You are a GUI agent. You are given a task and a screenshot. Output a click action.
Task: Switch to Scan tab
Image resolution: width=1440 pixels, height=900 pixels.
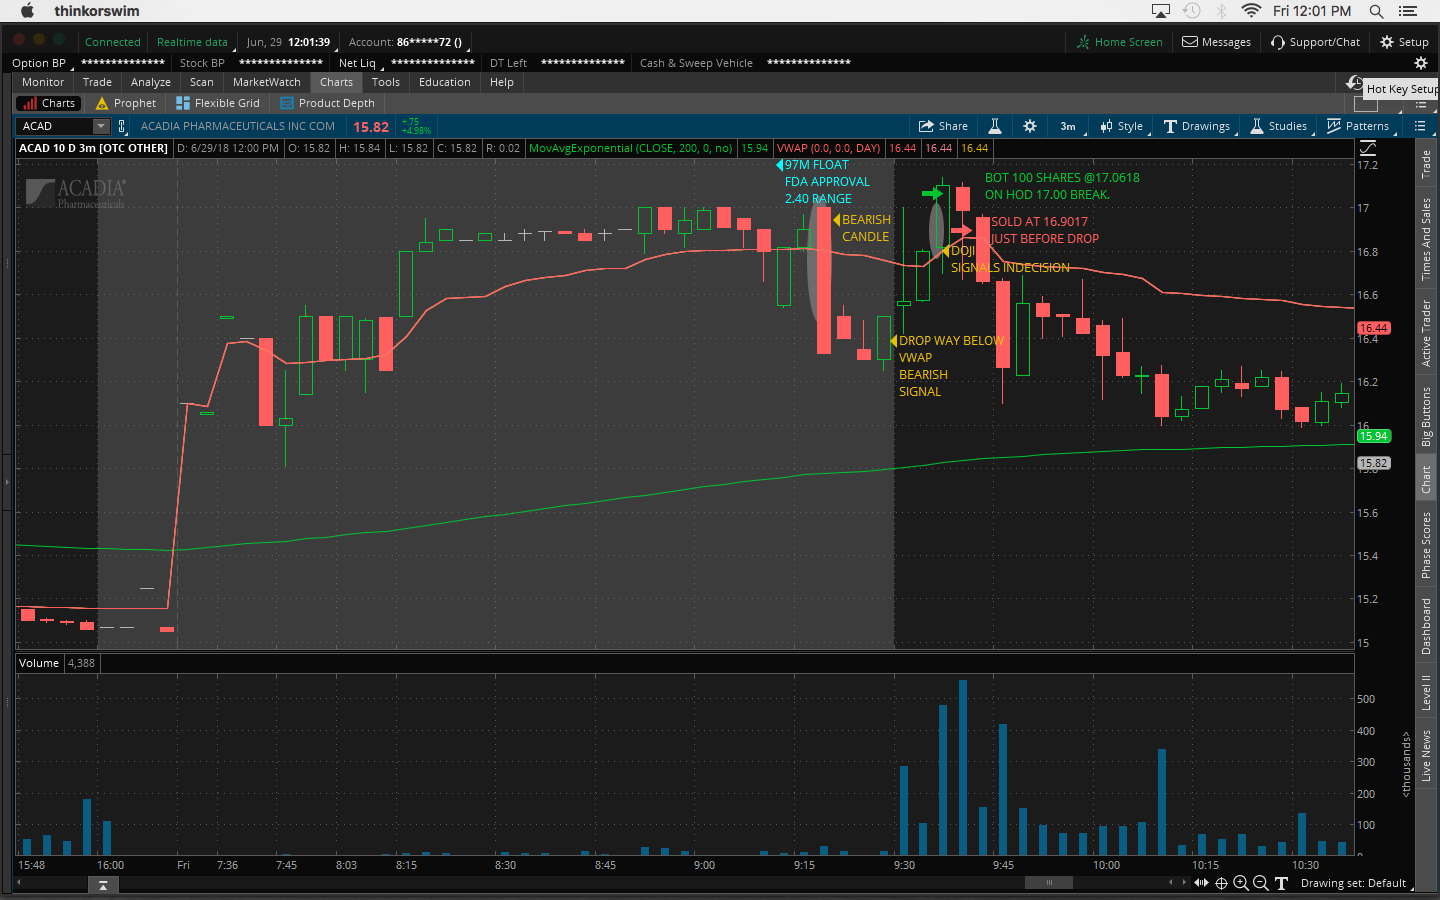pyautogui.click(x=202, y=82)
